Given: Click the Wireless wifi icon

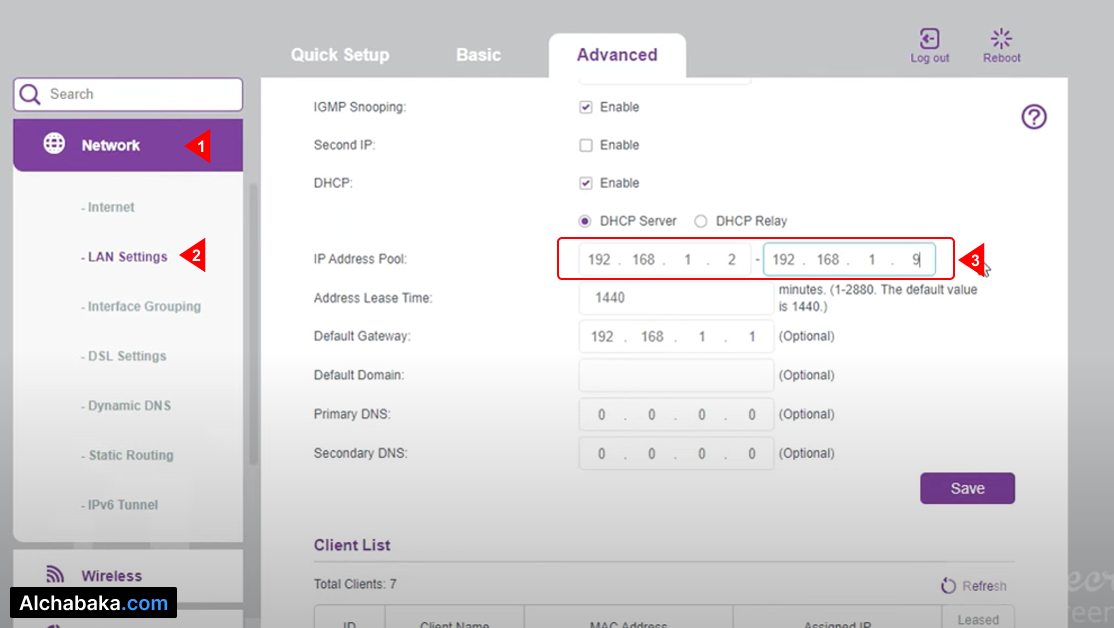Looking at the screenshot, I should click(54, 575).
